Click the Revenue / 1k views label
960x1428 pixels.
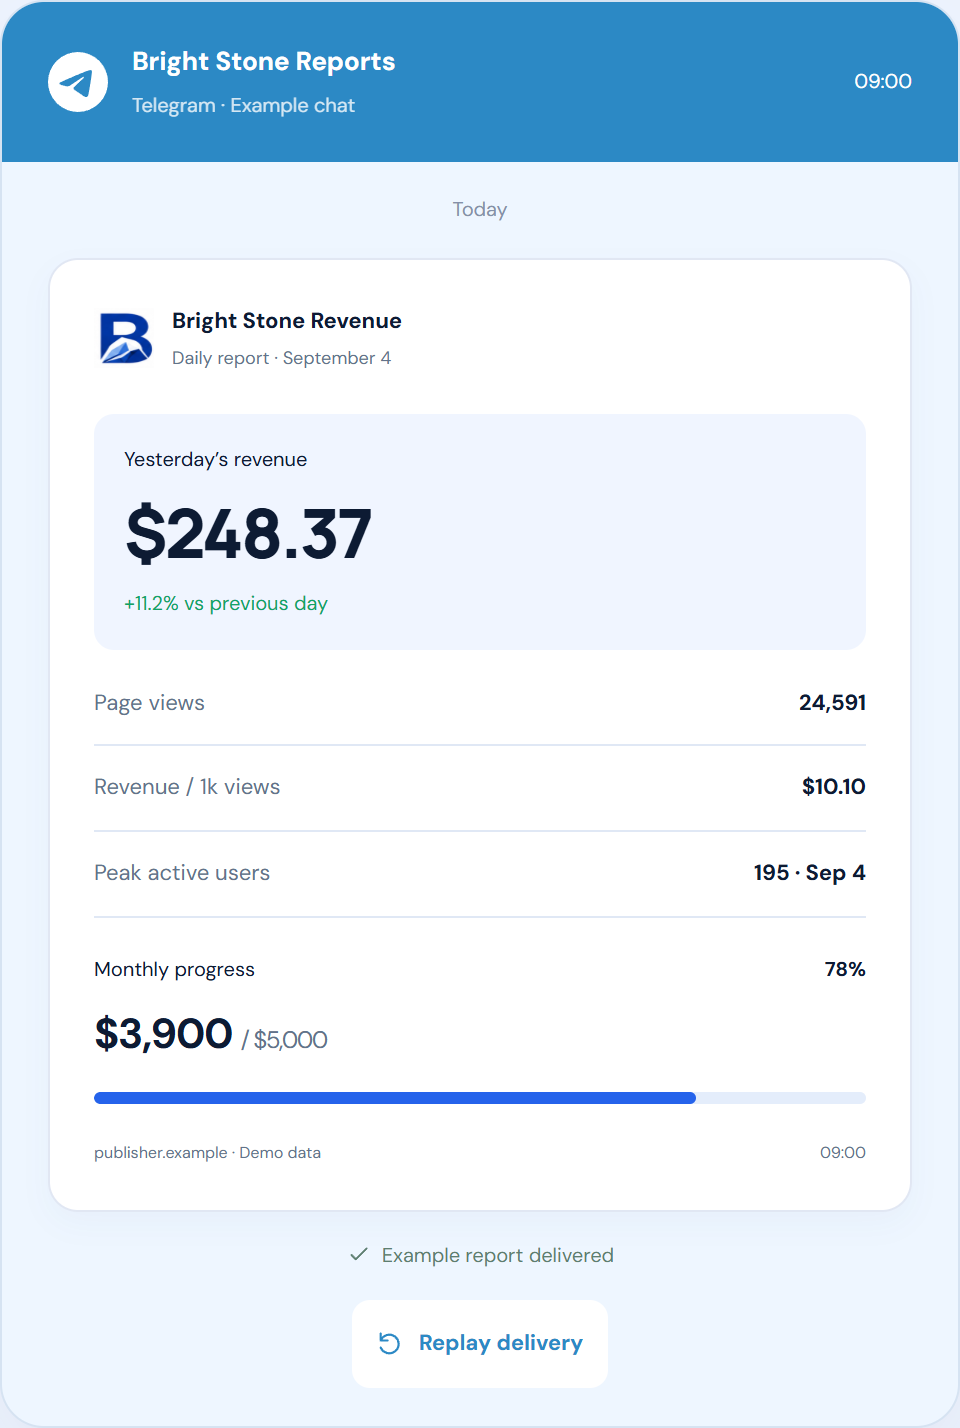click(x=187, y=787)
